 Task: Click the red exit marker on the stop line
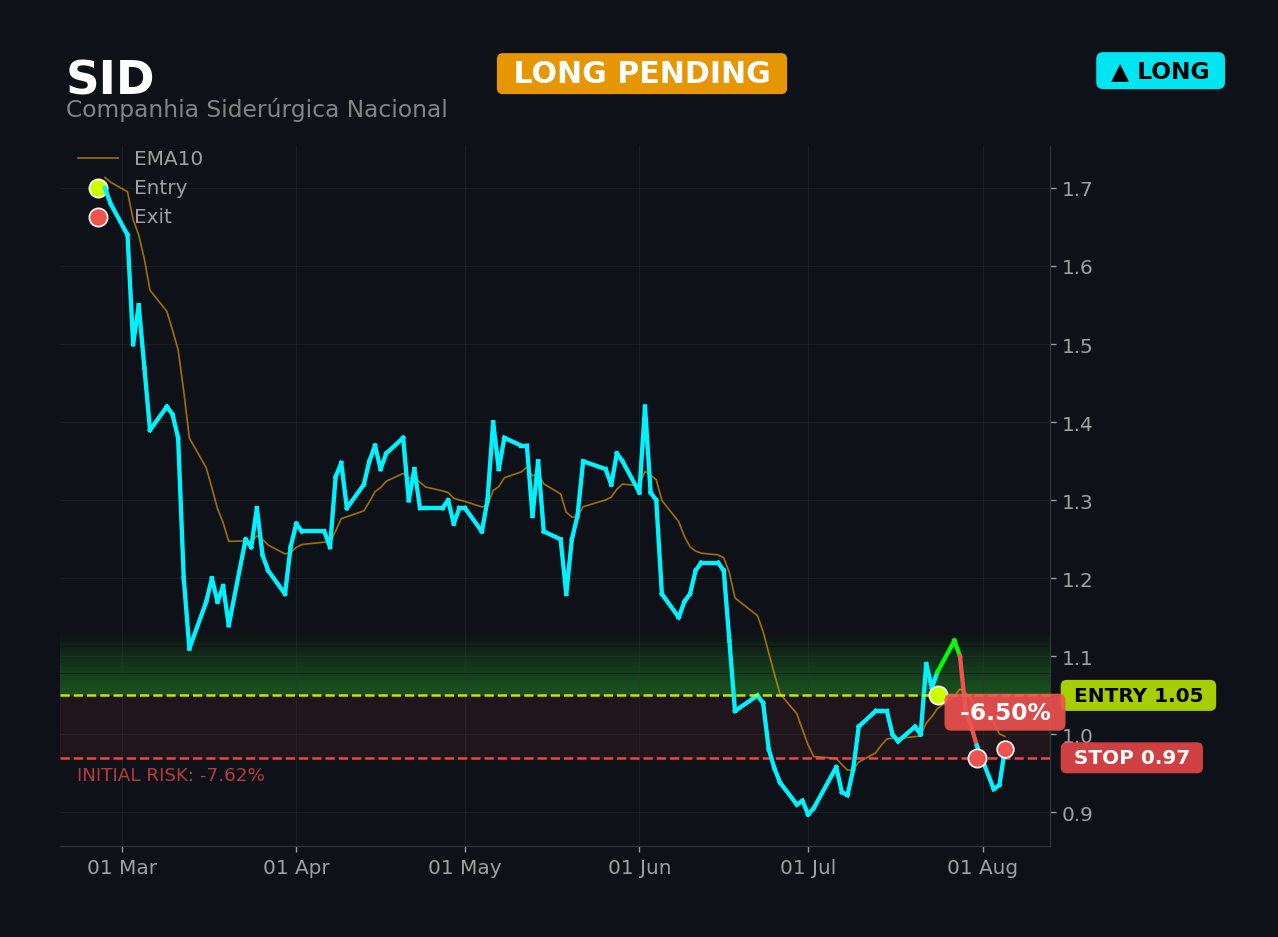pos(977,758)
